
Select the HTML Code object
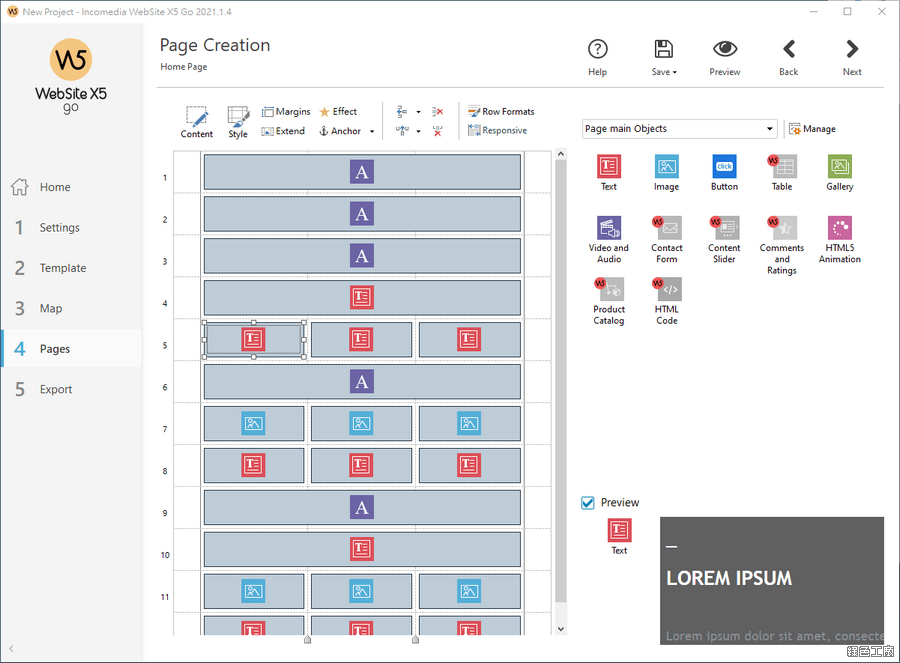[666, 301]
